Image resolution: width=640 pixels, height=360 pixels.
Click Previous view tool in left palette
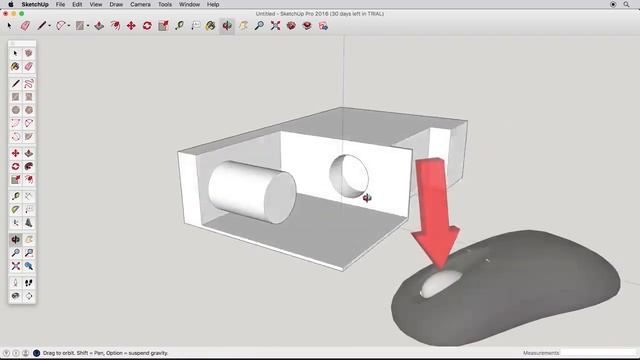point(29,266)
